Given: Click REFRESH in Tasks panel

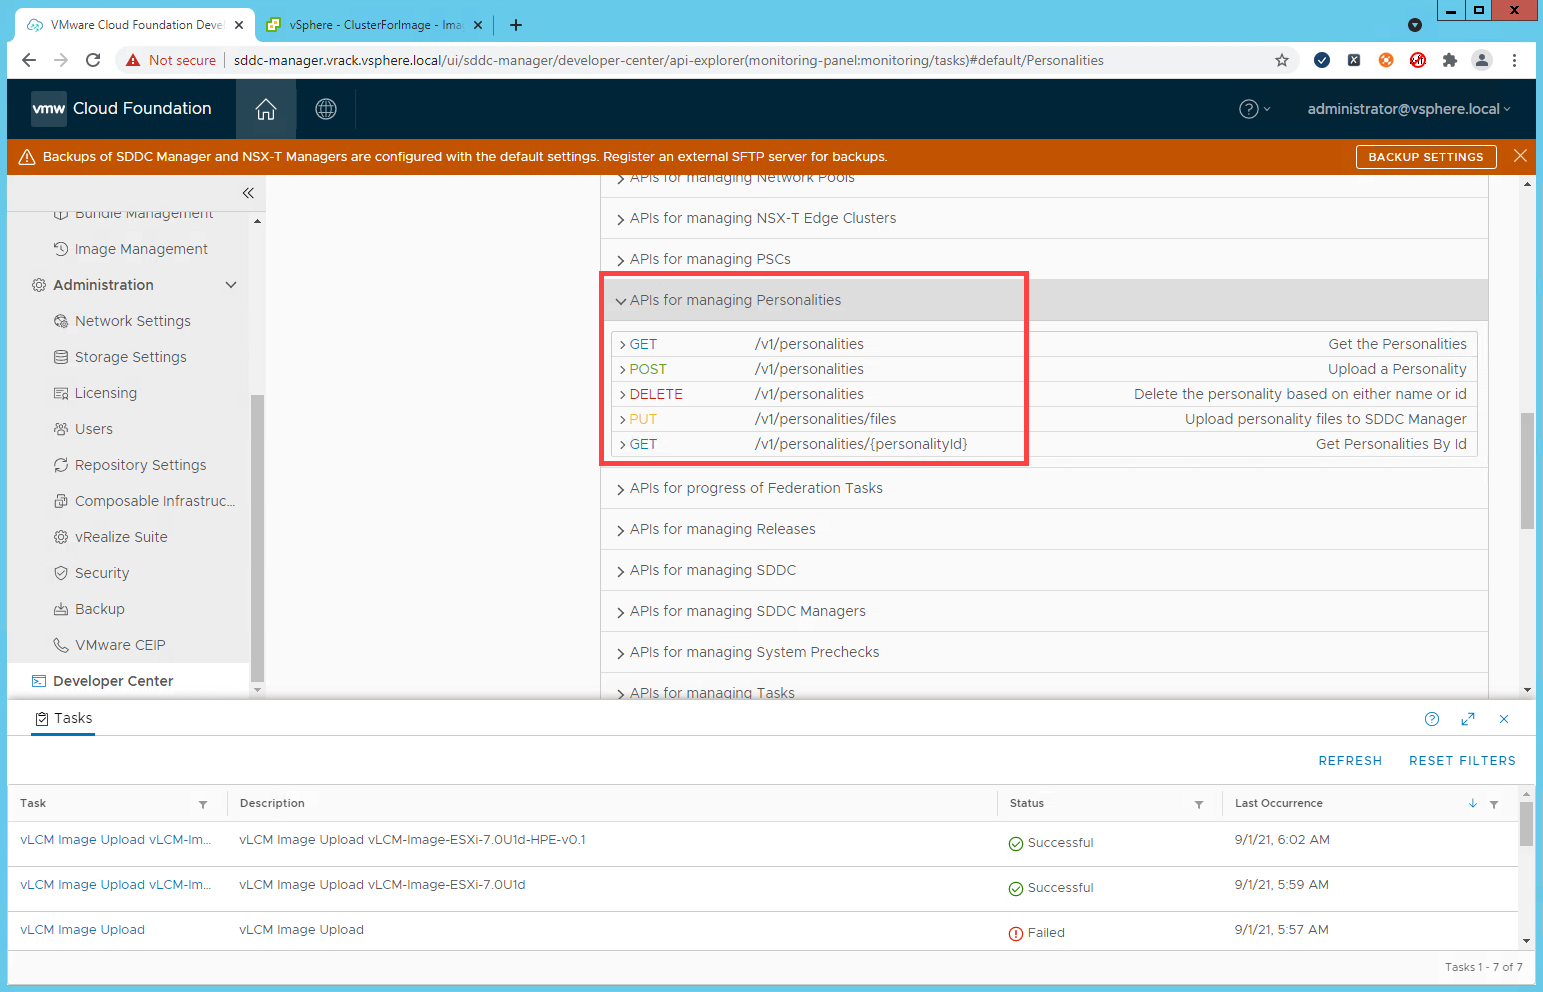Looking at the screenshot, I should click(x=1350, y=761).
